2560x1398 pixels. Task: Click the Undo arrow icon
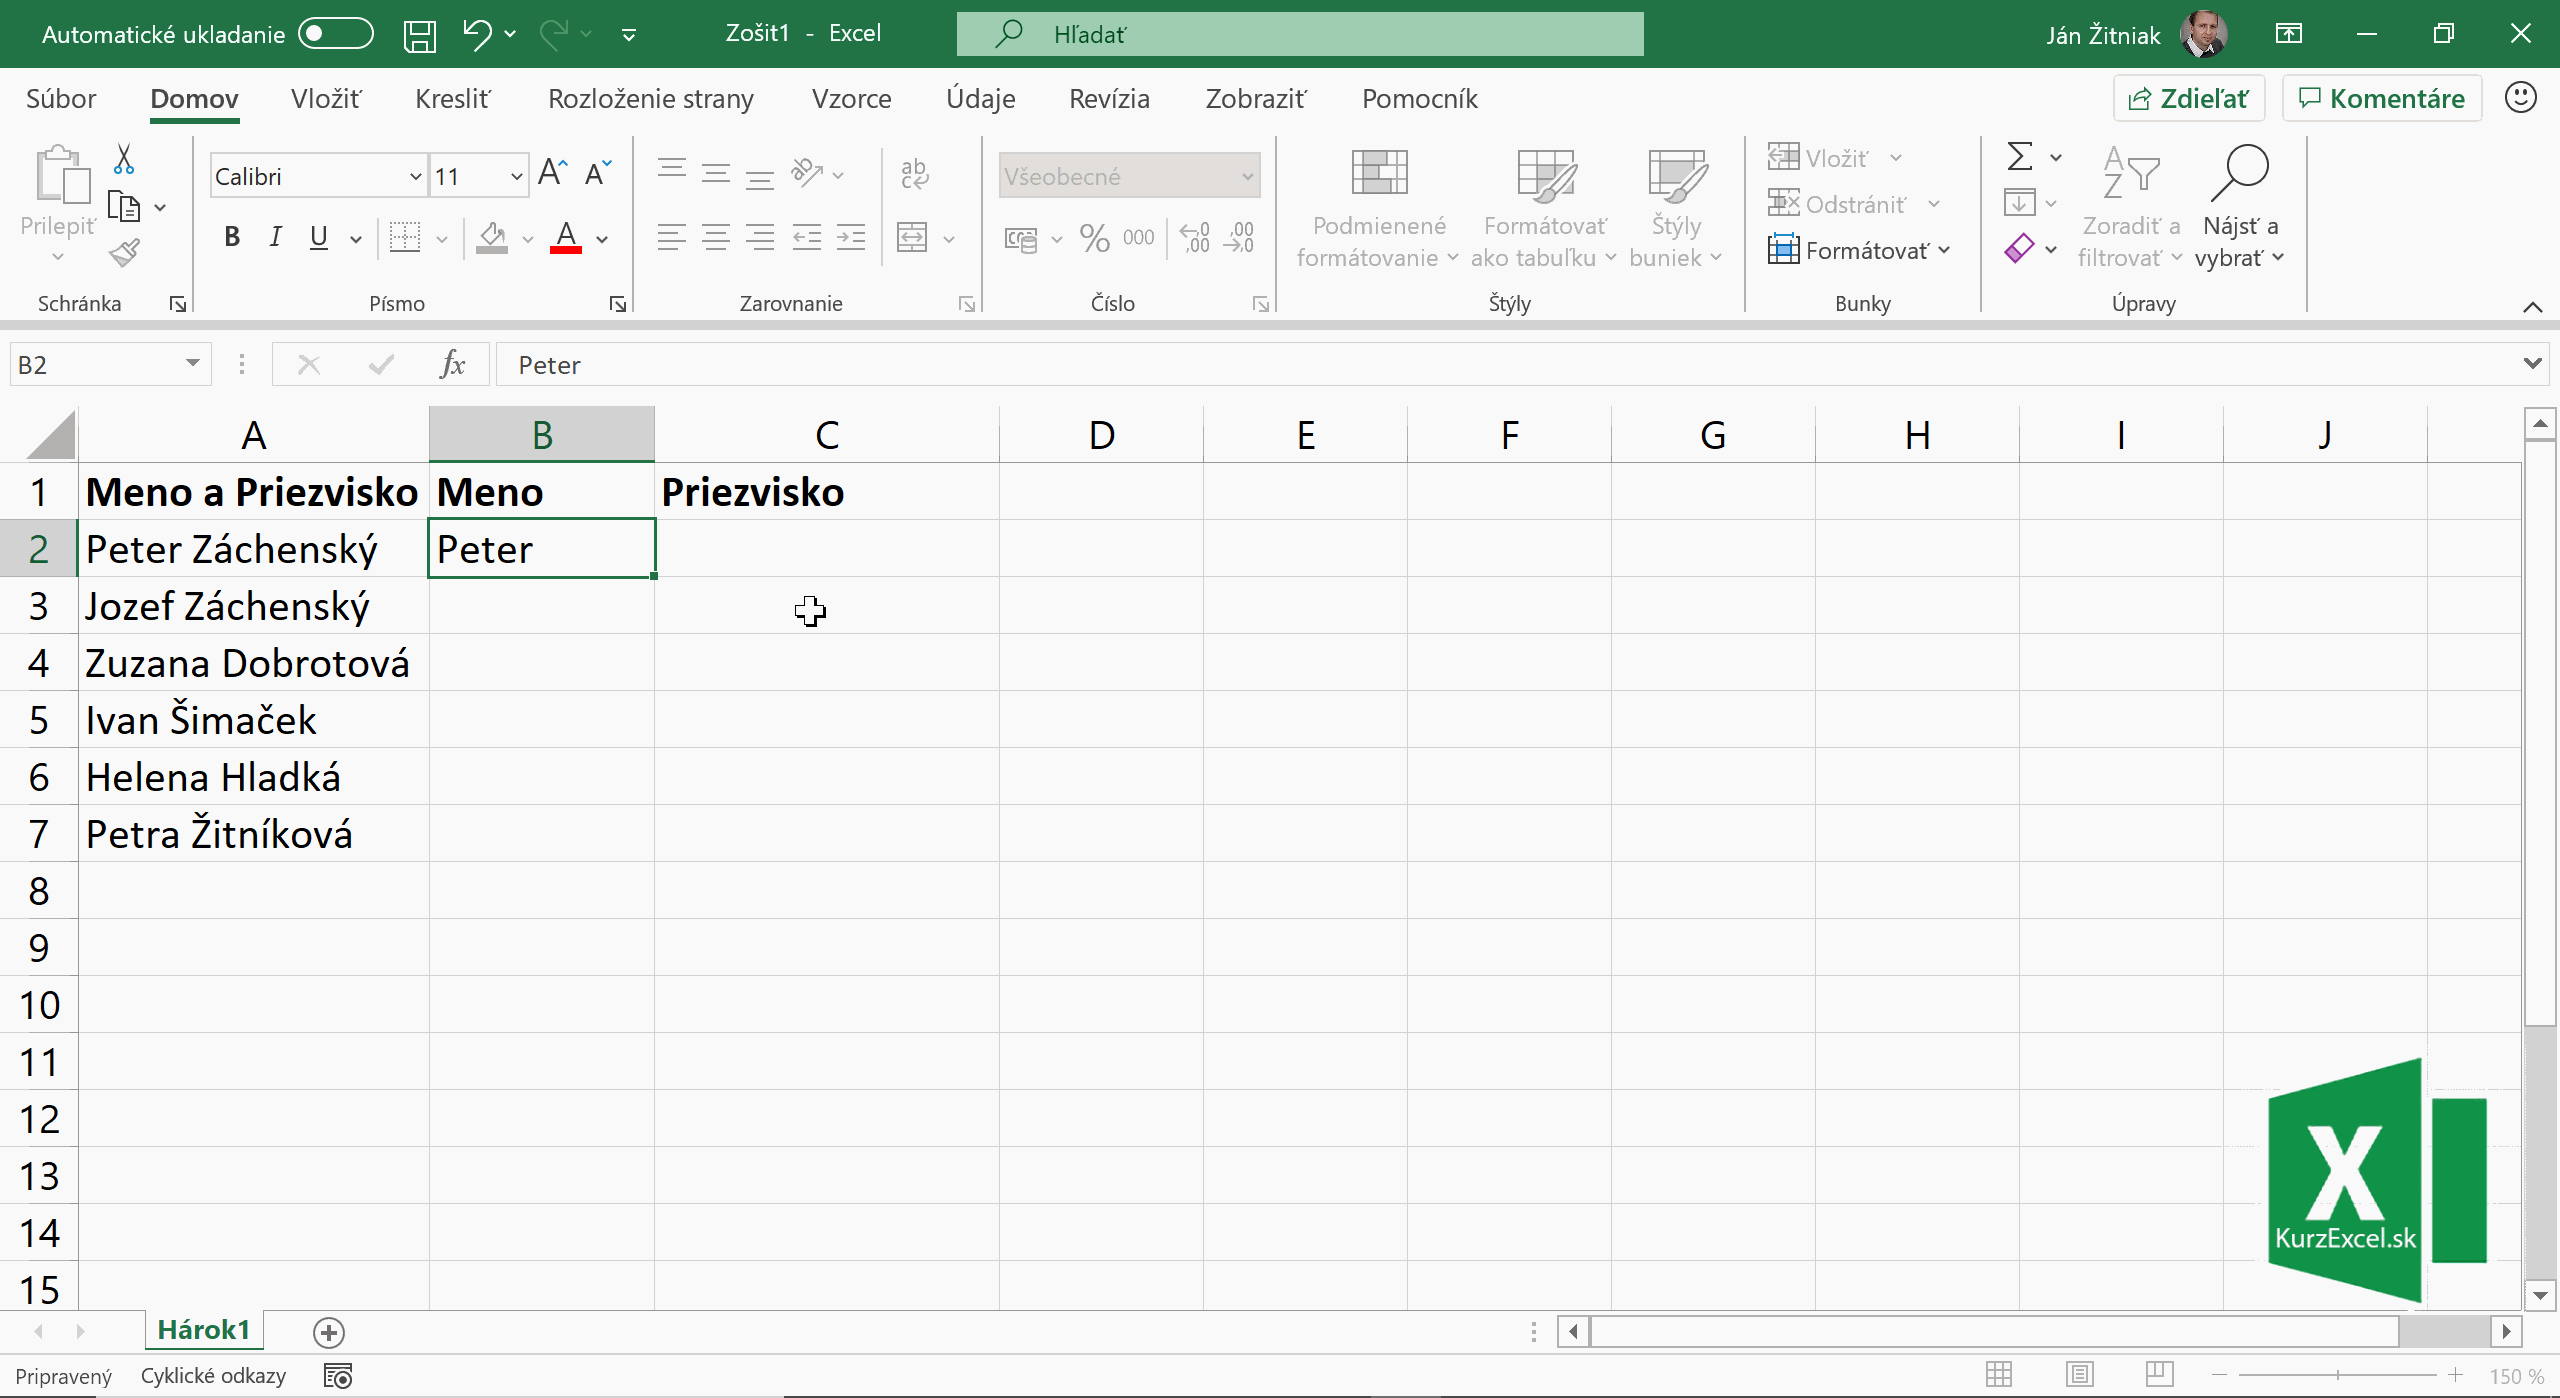click(476, 34)
